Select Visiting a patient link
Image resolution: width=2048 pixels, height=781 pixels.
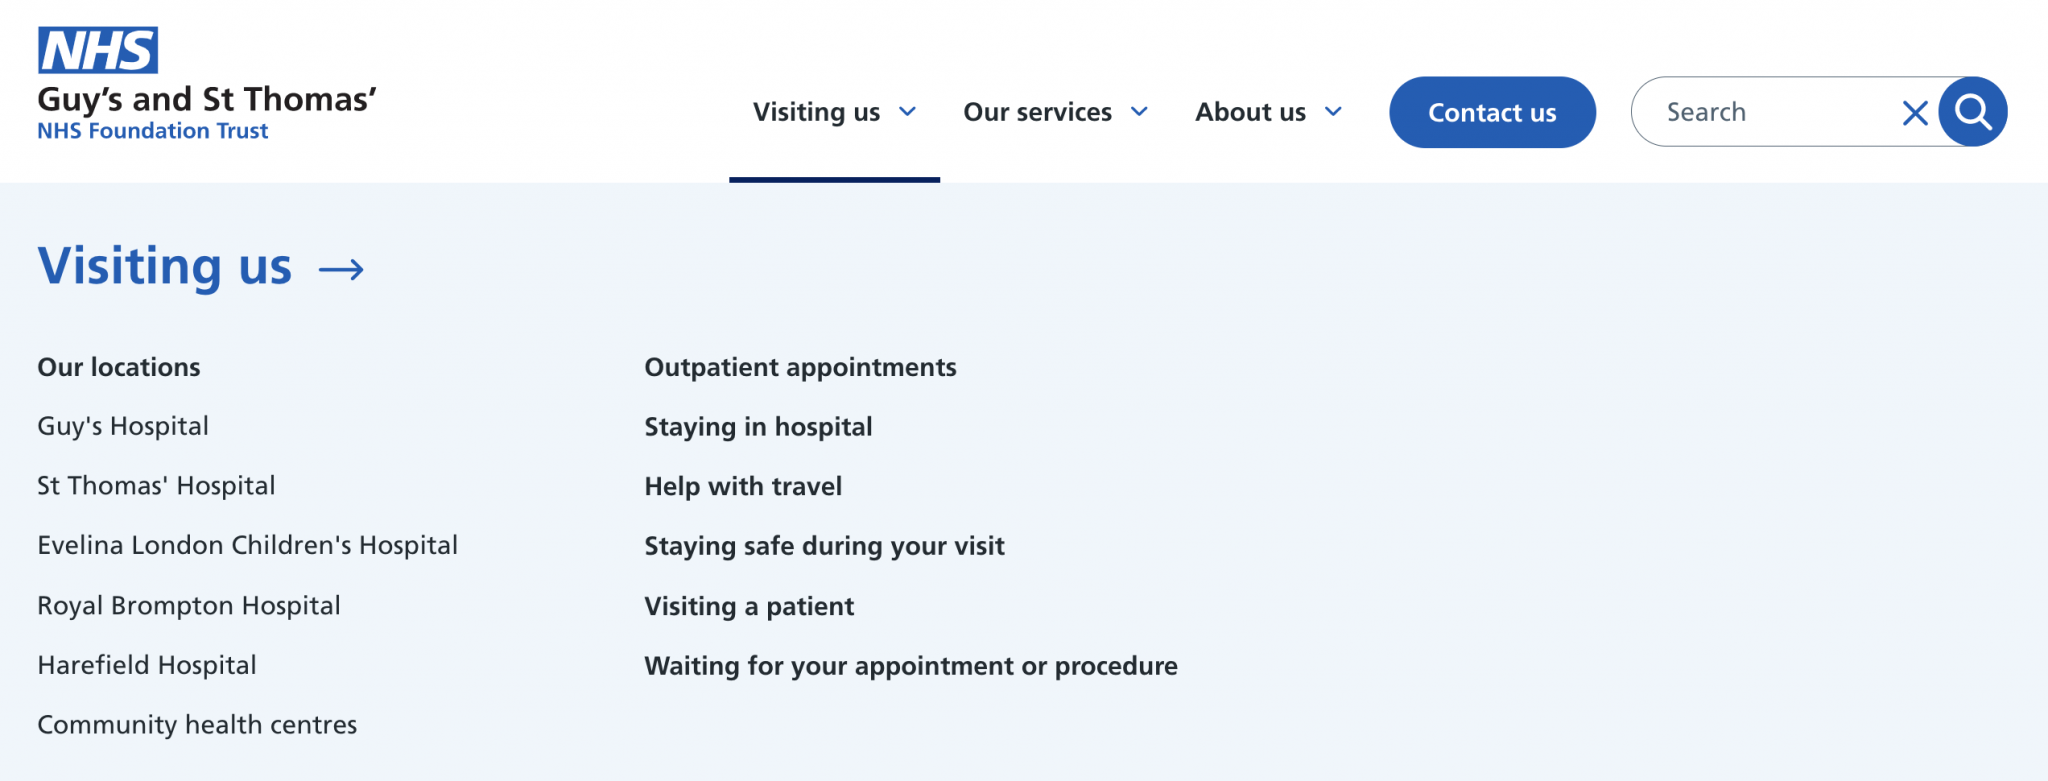(749, 606)
